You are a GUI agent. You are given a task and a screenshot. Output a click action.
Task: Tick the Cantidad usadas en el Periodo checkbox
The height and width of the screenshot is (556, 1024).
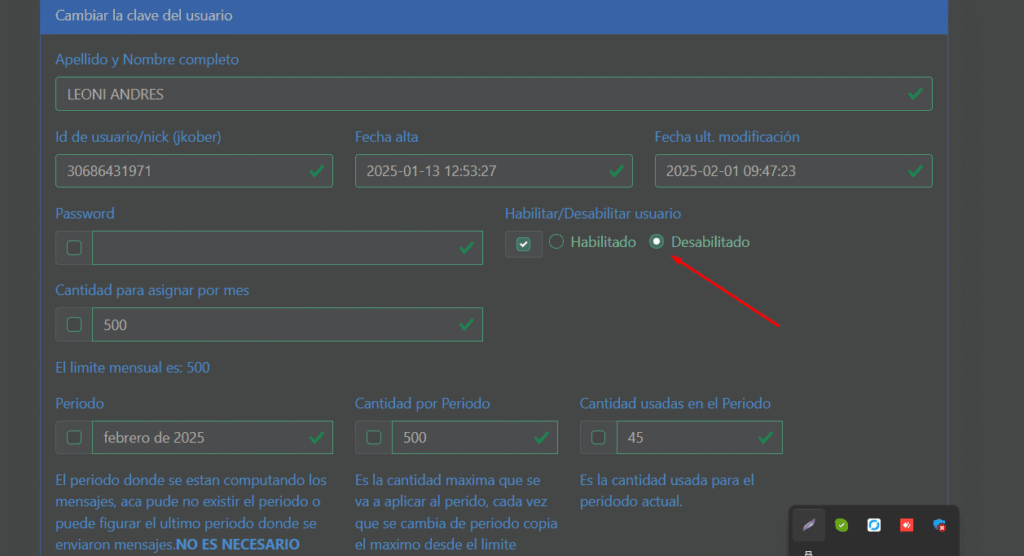pyautogui.click(x=598, y=437)
